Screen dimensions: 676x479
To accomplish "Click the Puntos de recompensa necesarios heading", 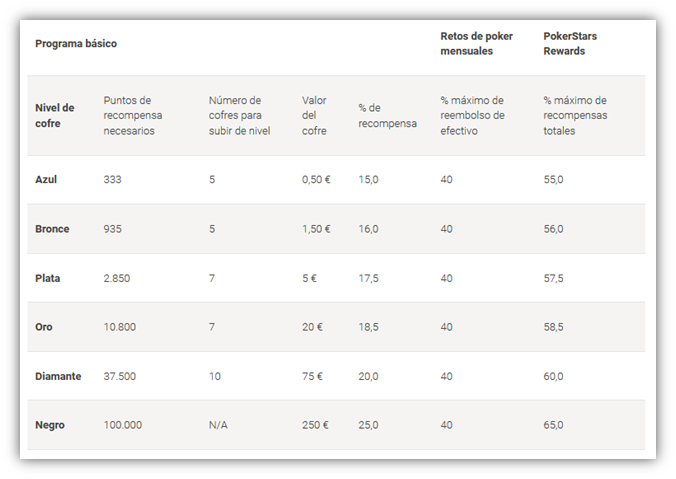I will 133,116.
